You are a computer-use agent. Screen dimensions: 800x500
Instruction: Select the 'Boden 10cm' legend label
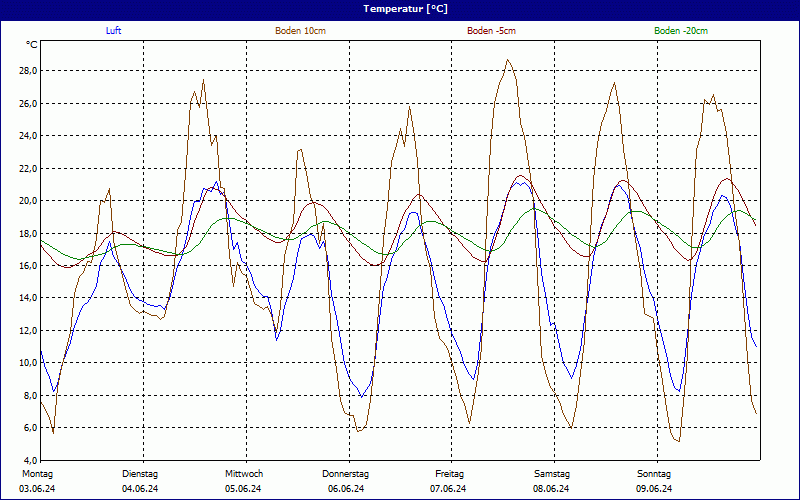coord(300,31)
